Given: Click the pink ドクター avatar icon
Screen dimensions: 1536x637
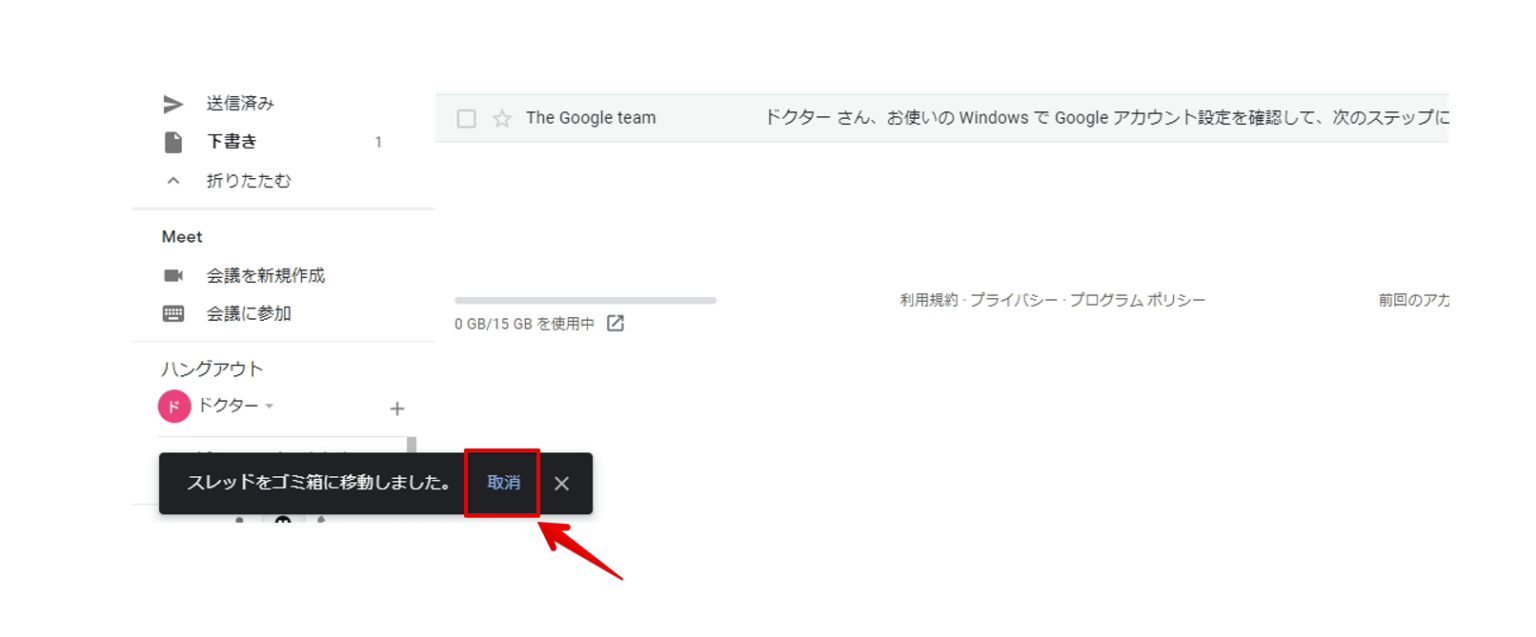Looking at the screenshot, I should tap(174, 406).
